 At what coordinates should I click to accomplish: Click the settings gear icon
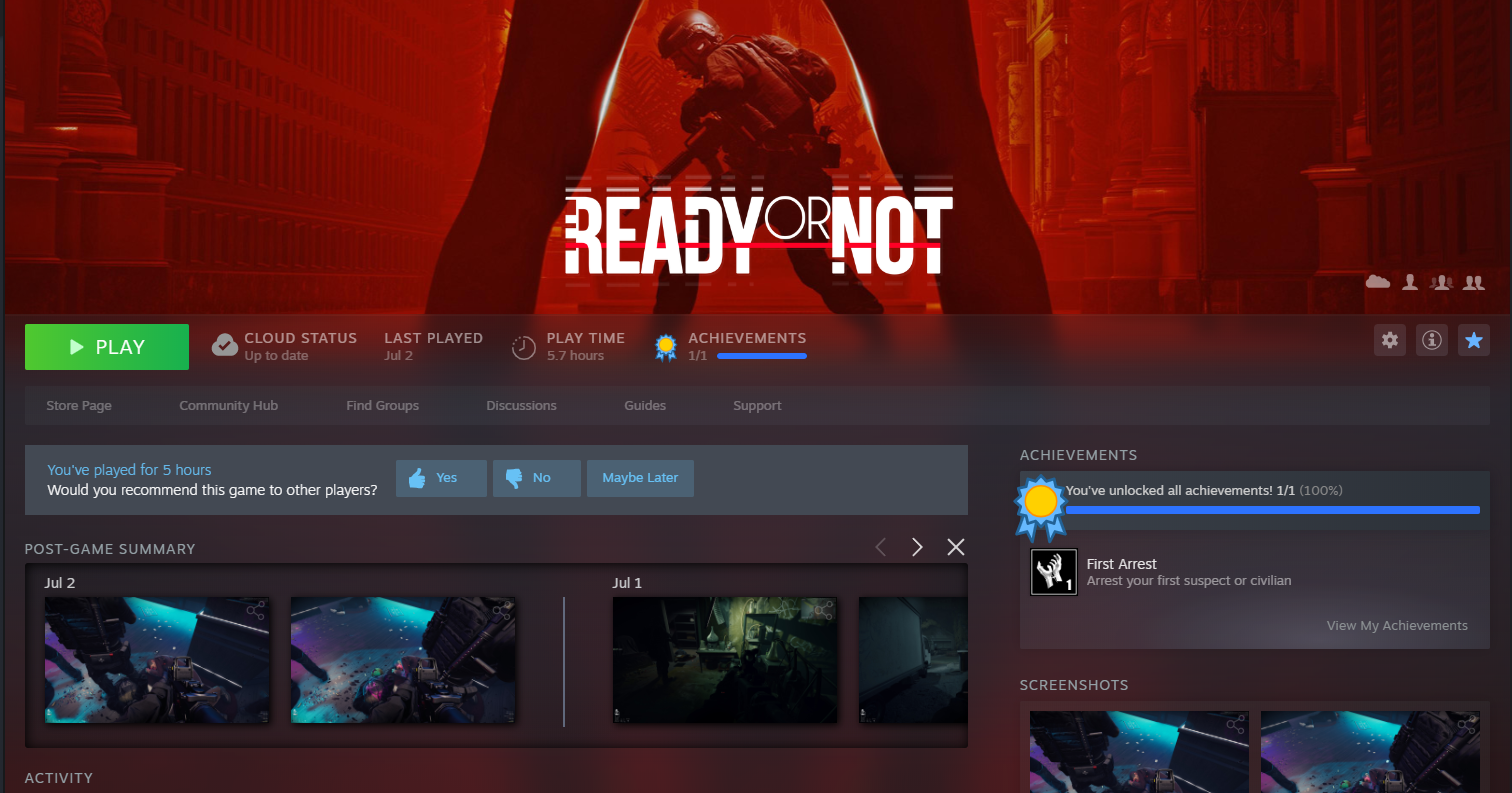coord(1389,340)
